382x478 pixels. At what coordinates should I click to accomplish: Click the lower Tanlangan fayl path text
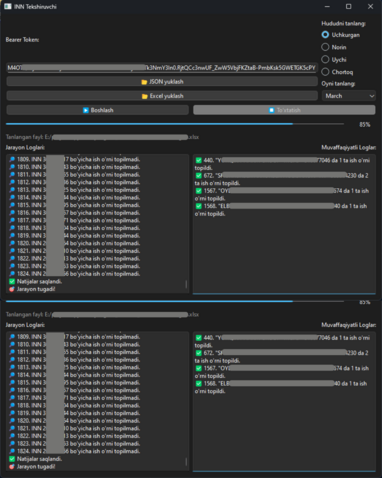(x=102, y=314)
